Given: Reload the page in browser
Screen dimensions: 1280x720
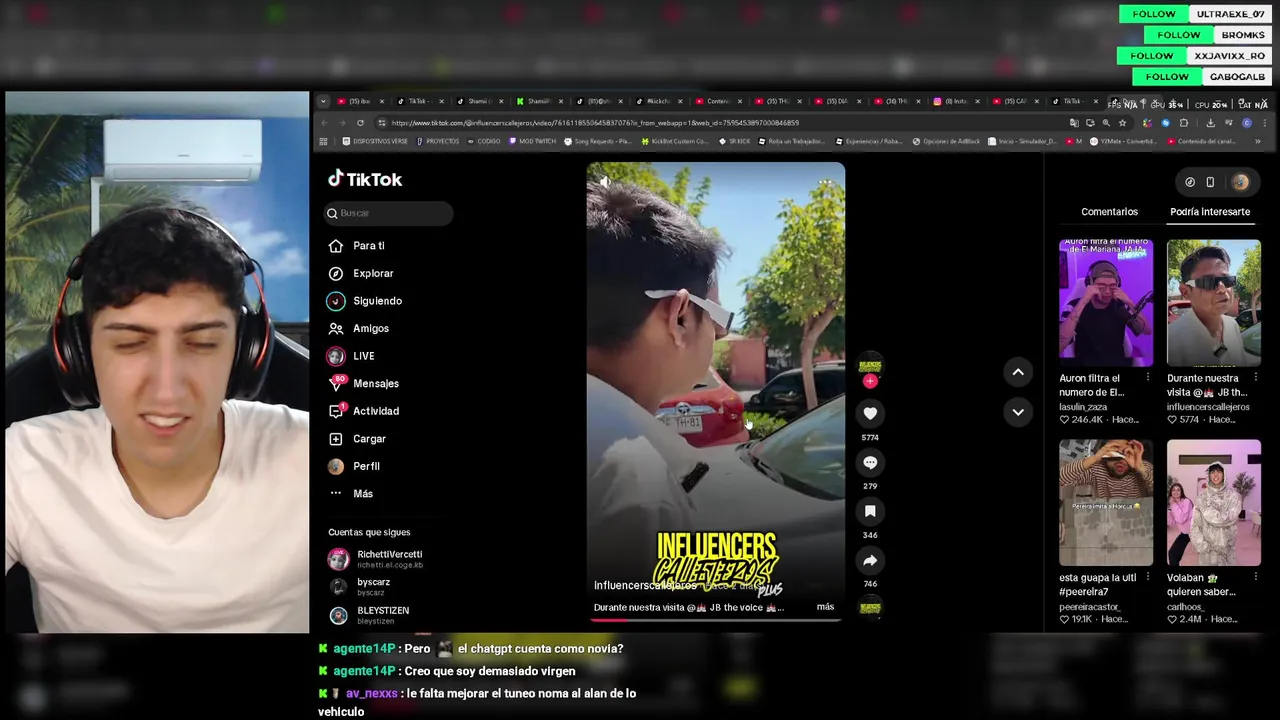Looking at the screenshot, I should (x=361, y=123).
